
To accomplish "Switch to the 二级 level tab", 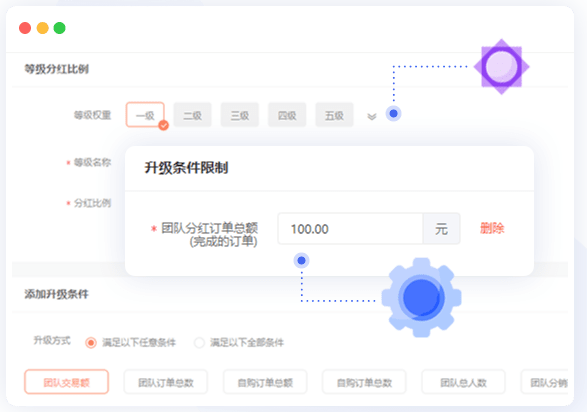I will click(192, 115).
